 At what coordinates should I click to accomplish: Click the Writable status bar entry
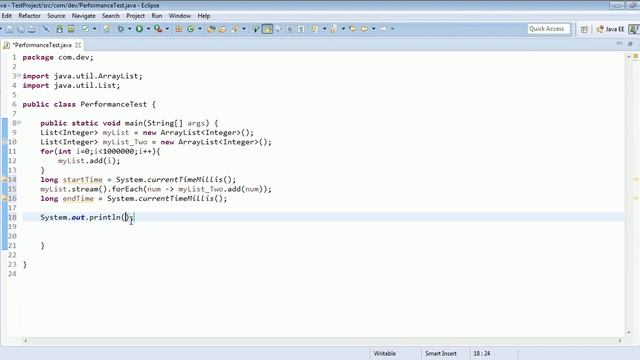pos(384,353)
